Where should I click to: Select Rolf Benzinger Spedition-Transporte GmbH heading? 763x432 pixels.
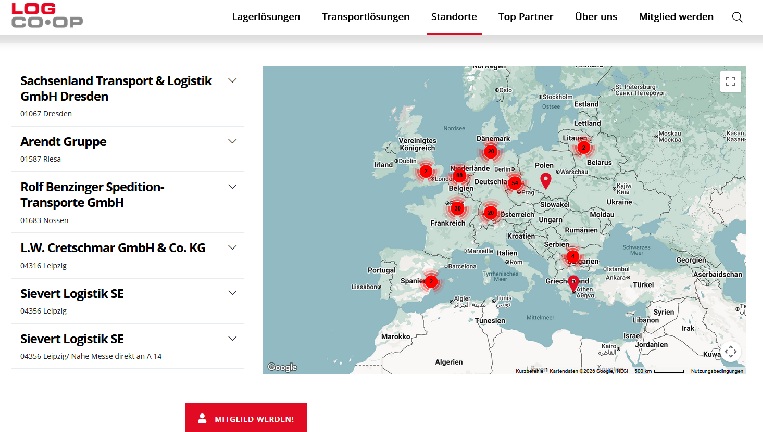pos(92,195)
